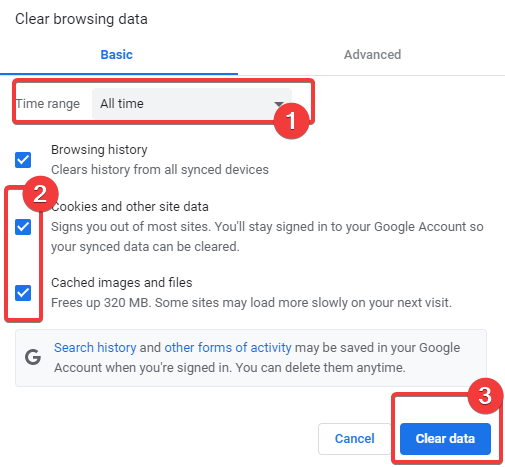Click the Cancel button
The image size is (505, 467).
355,439
